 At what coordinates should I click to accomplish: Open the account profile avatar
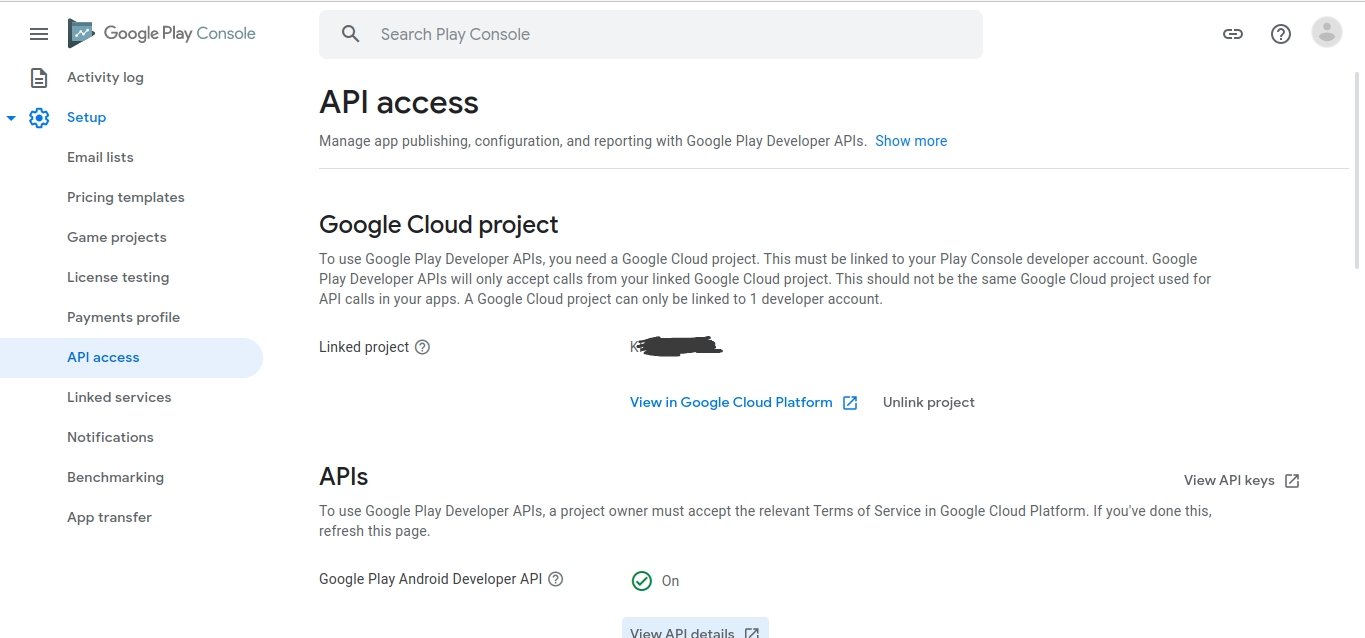click(x=1327, y=33)
